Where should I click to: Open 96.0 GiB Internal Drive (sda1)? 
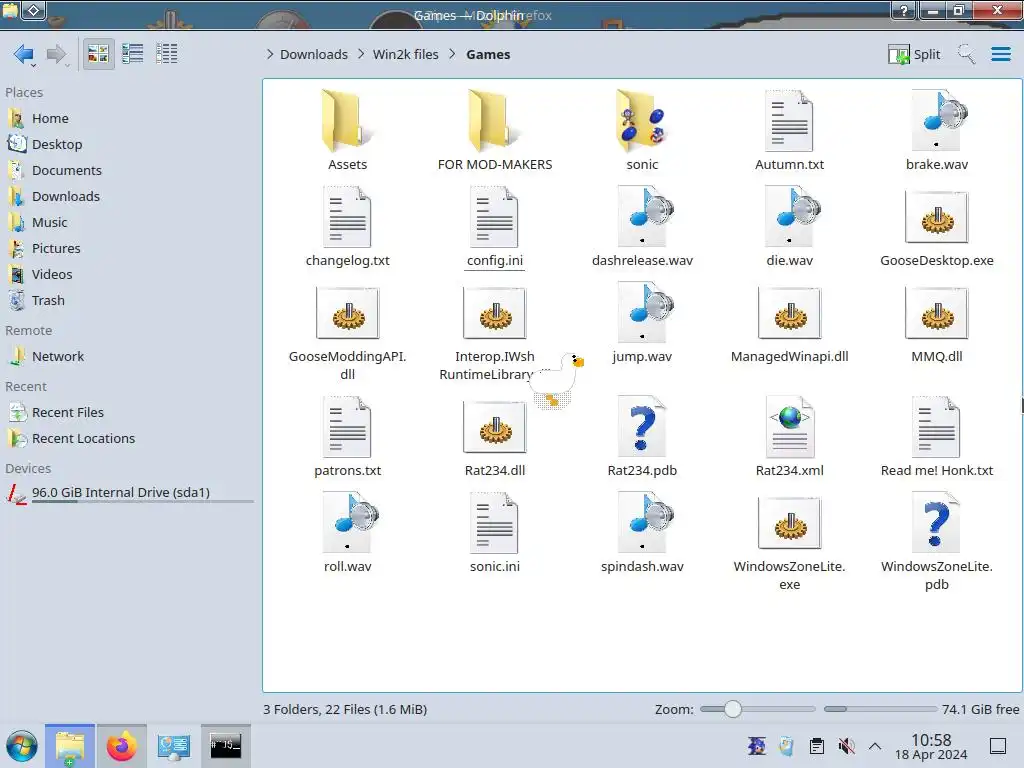click(129, 494)
